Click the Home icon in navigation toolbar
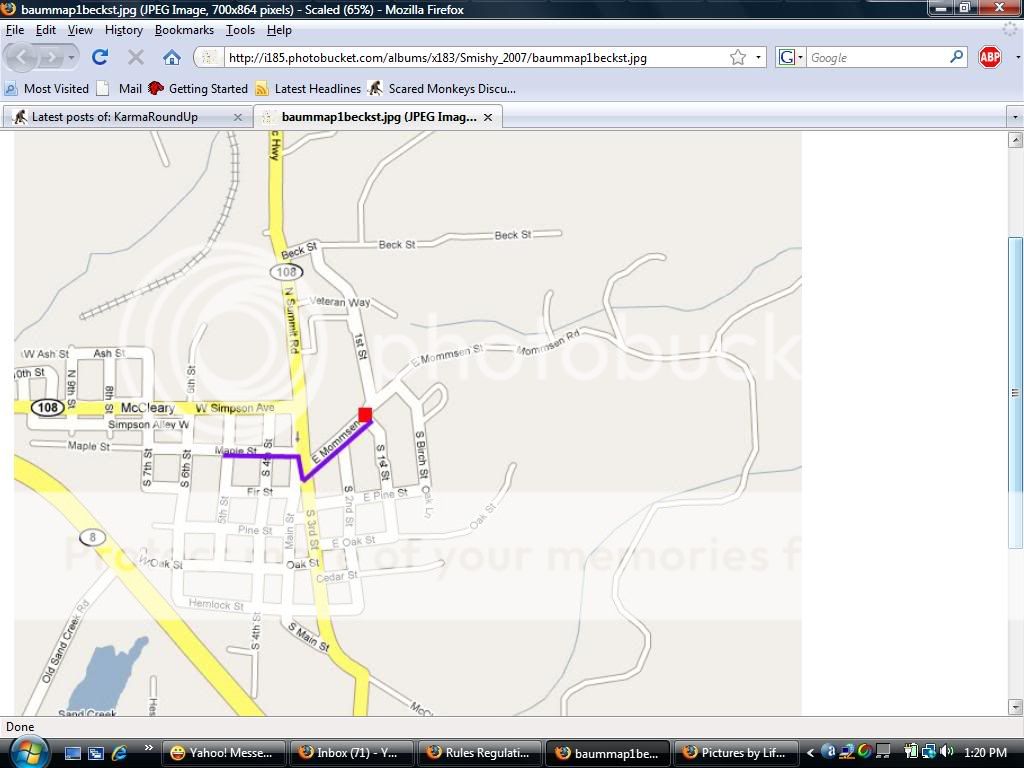Viewport: 1024px width, 768px height. tap(172, 57)
